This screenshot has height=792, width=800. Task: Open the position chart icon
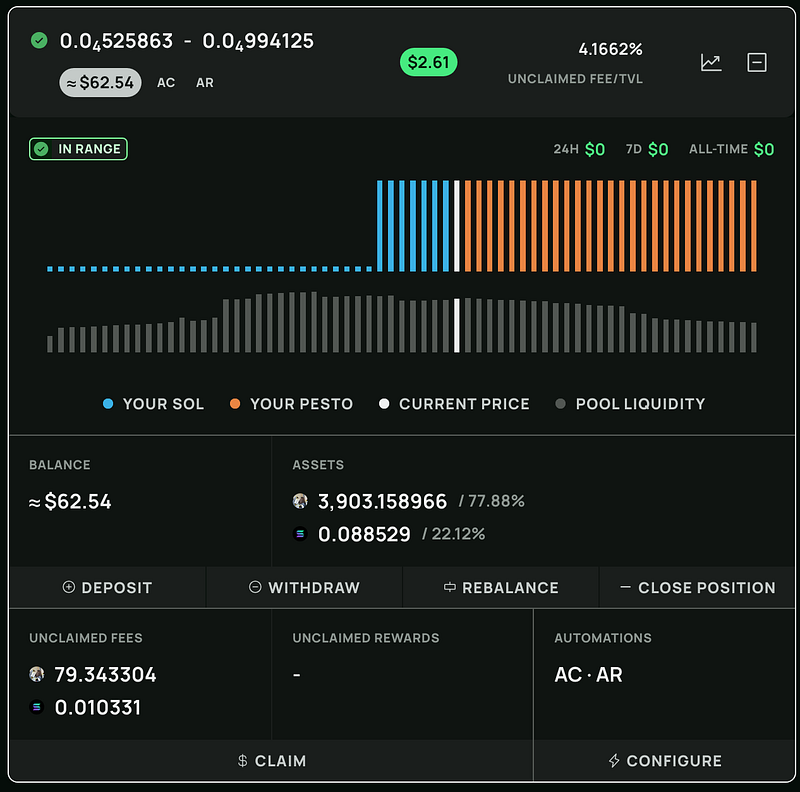pos(711,62)
